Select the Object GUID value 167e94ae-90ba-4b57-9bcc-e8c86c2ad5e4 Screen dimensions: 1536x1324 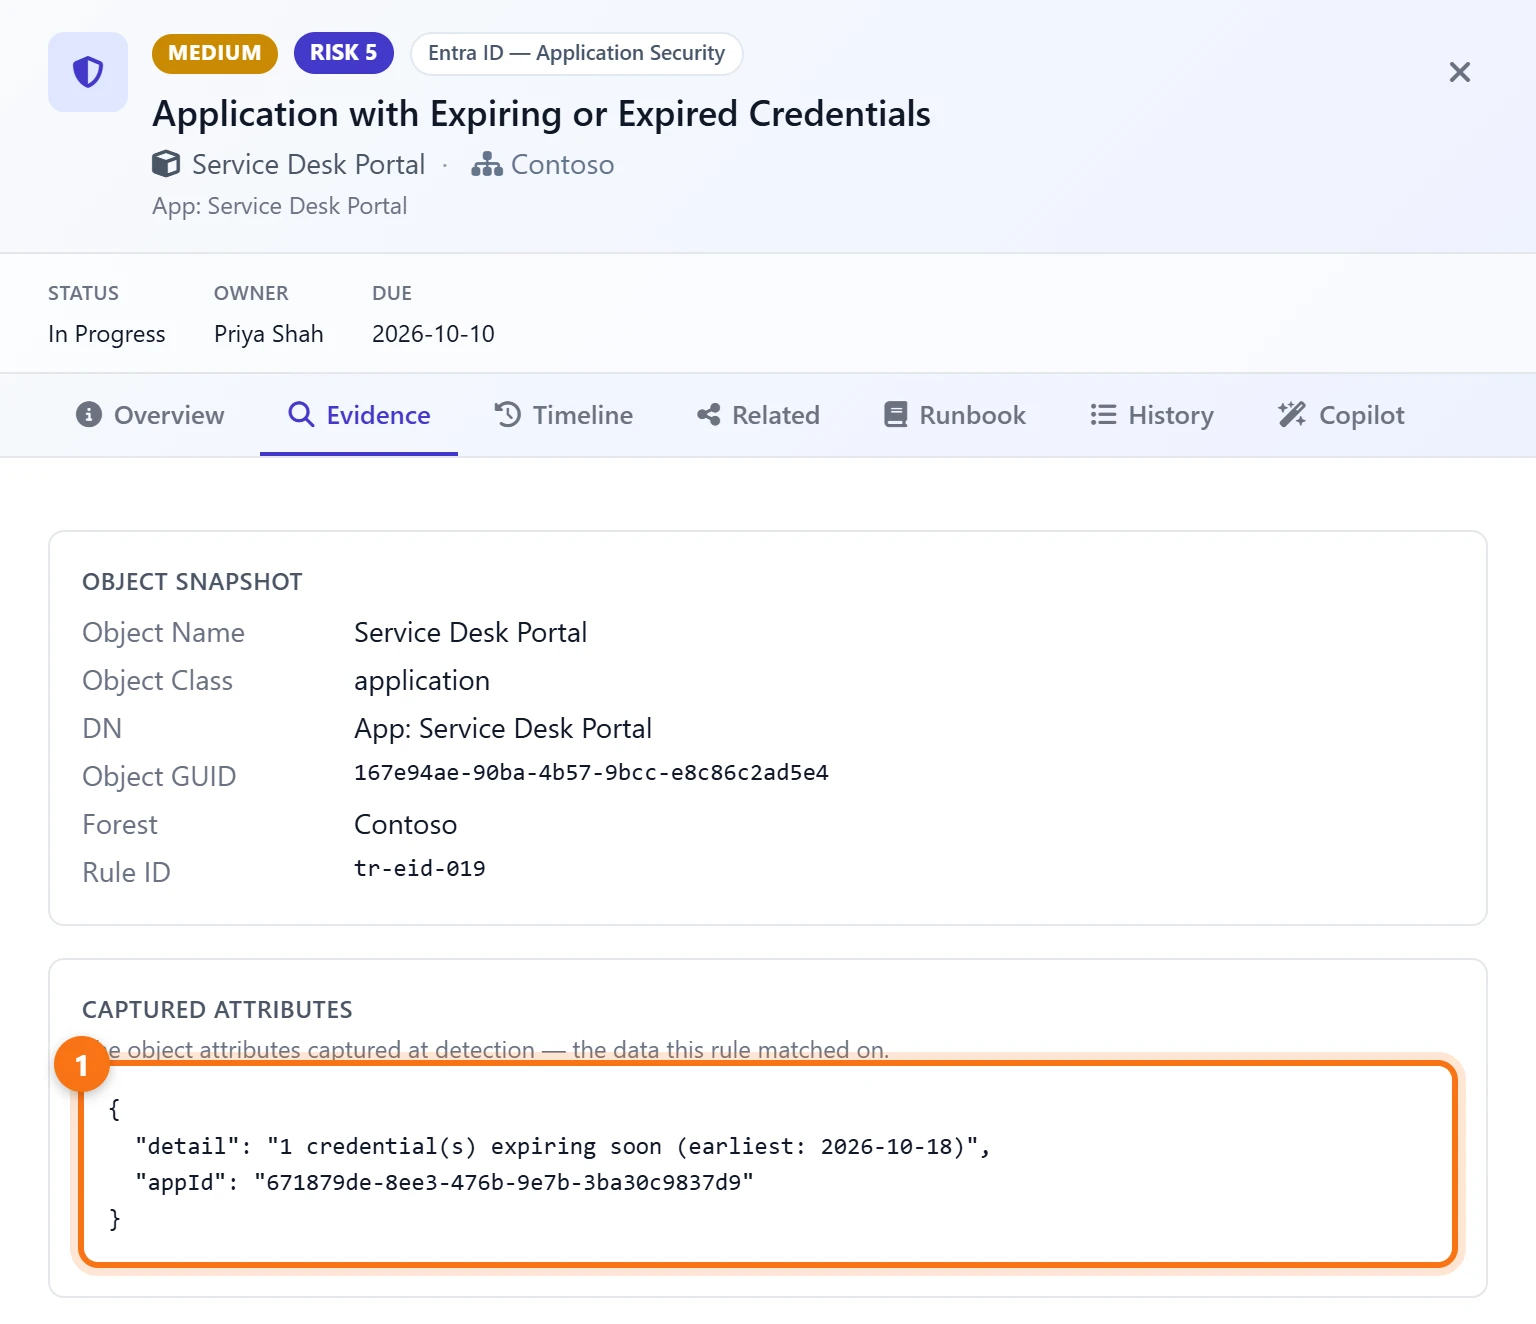coord(591,773)
